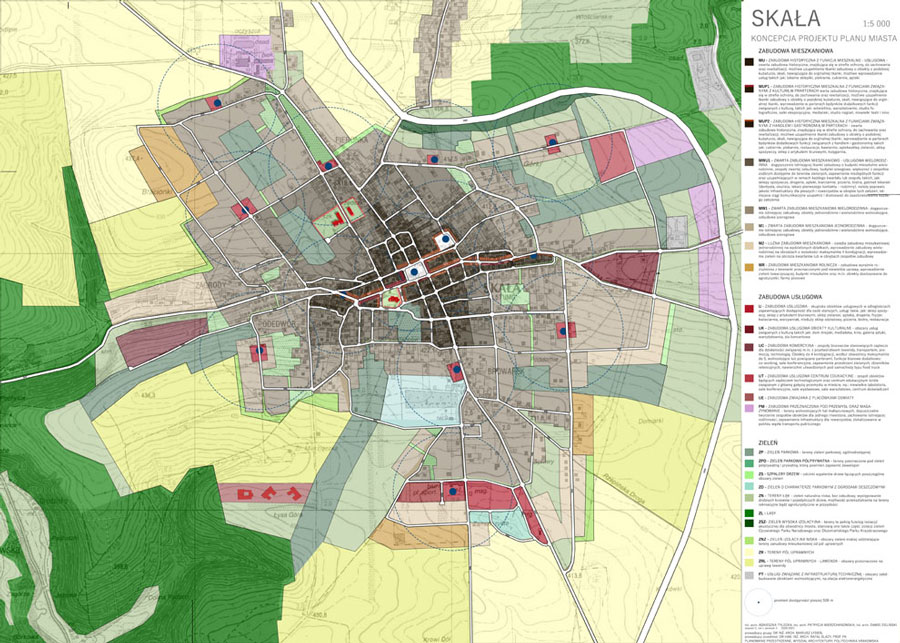900x643 pixels.
Task: Pick the ZL forest green legend swatch
Action: tap(749, 512)
